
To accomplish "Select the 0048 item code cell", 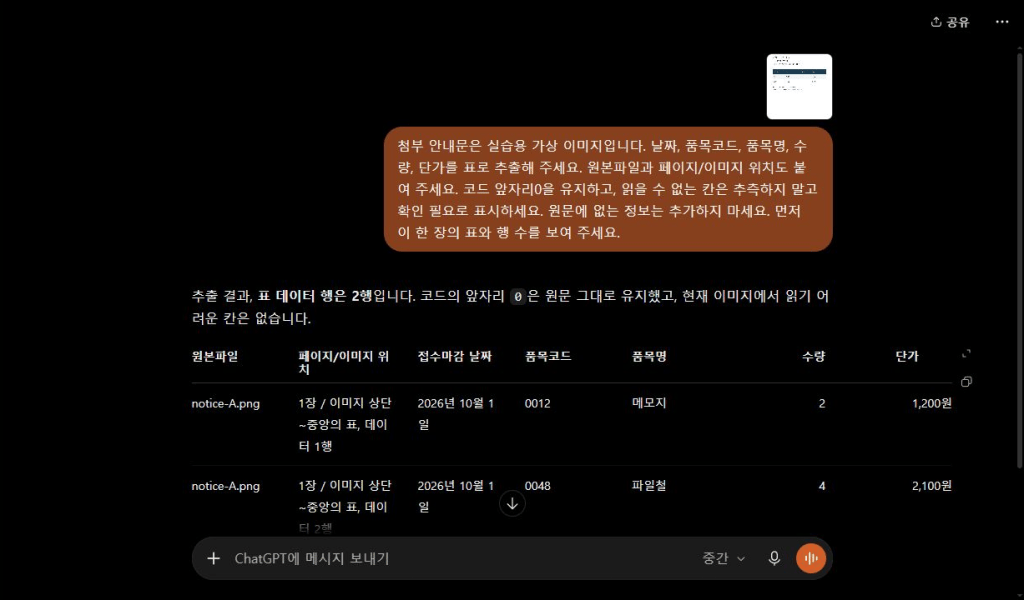I will coord(537,486).
